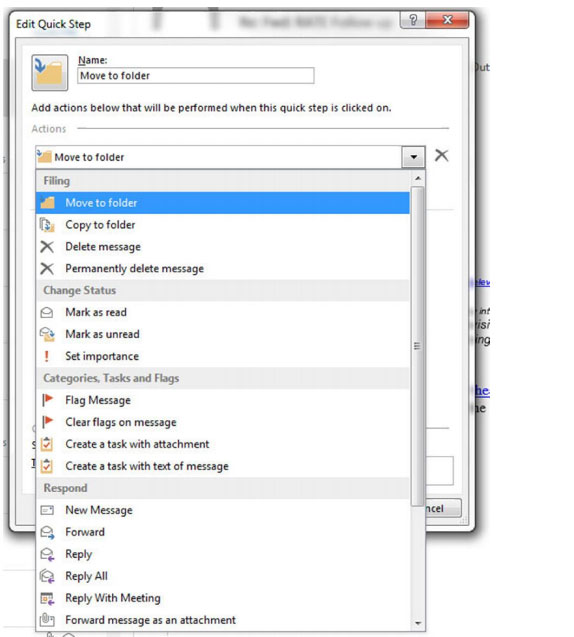Click the Set importance exclamation icon
Screen dimensions: 574x637
(47, 356)
